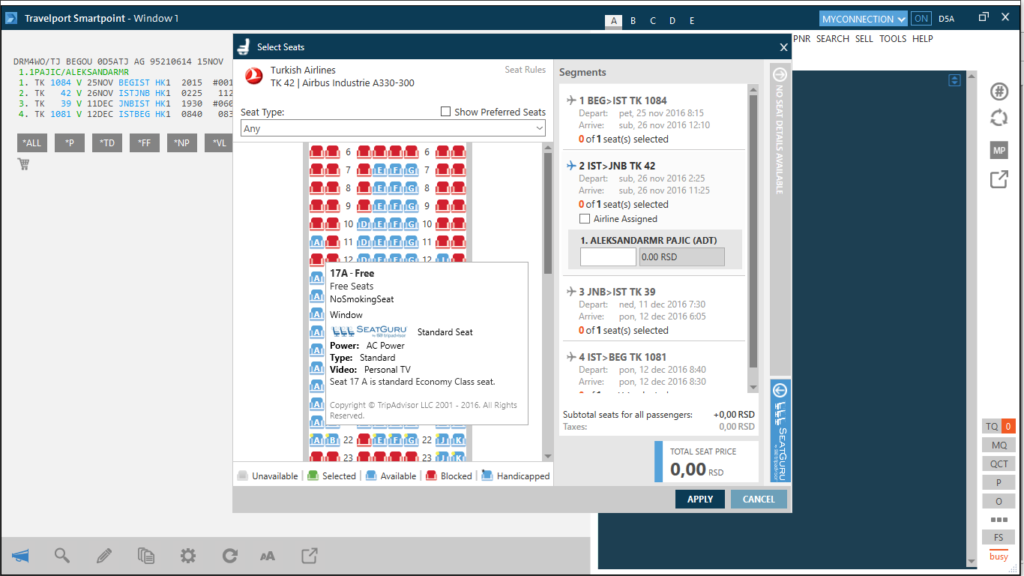Open the Seat Type dropdown showing Any
Image resolution: width=1024 pixels, height=576 pixels.
[393, 129]
